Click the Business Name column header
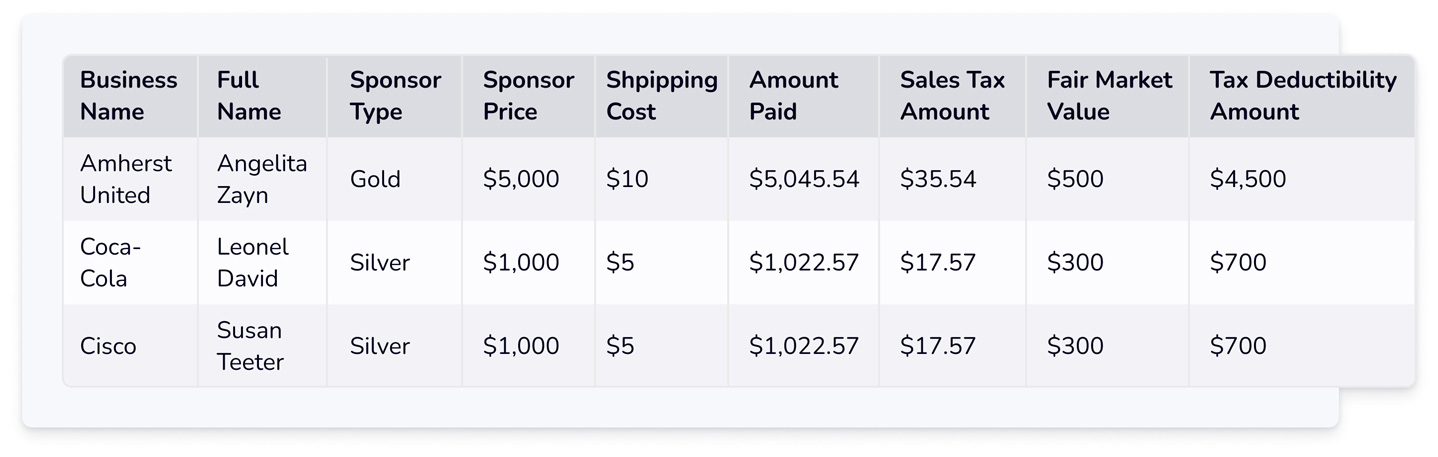1438x457 pixels. click(x=128, y=96)
